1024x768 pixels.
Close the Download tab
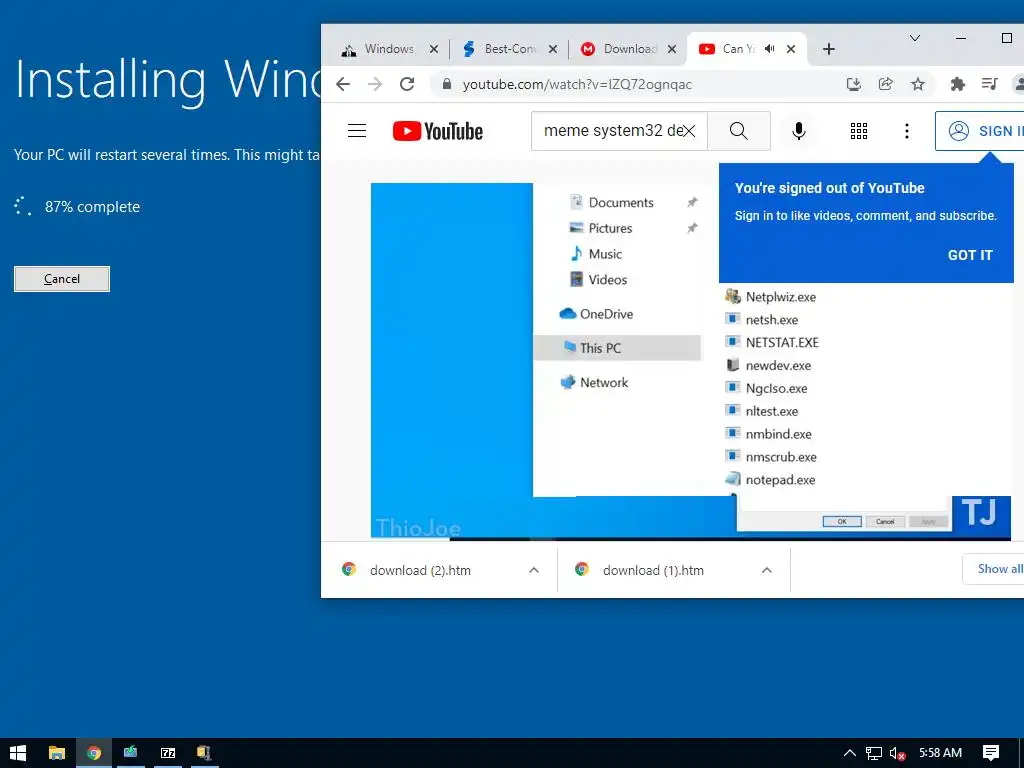tap(671, 49)
